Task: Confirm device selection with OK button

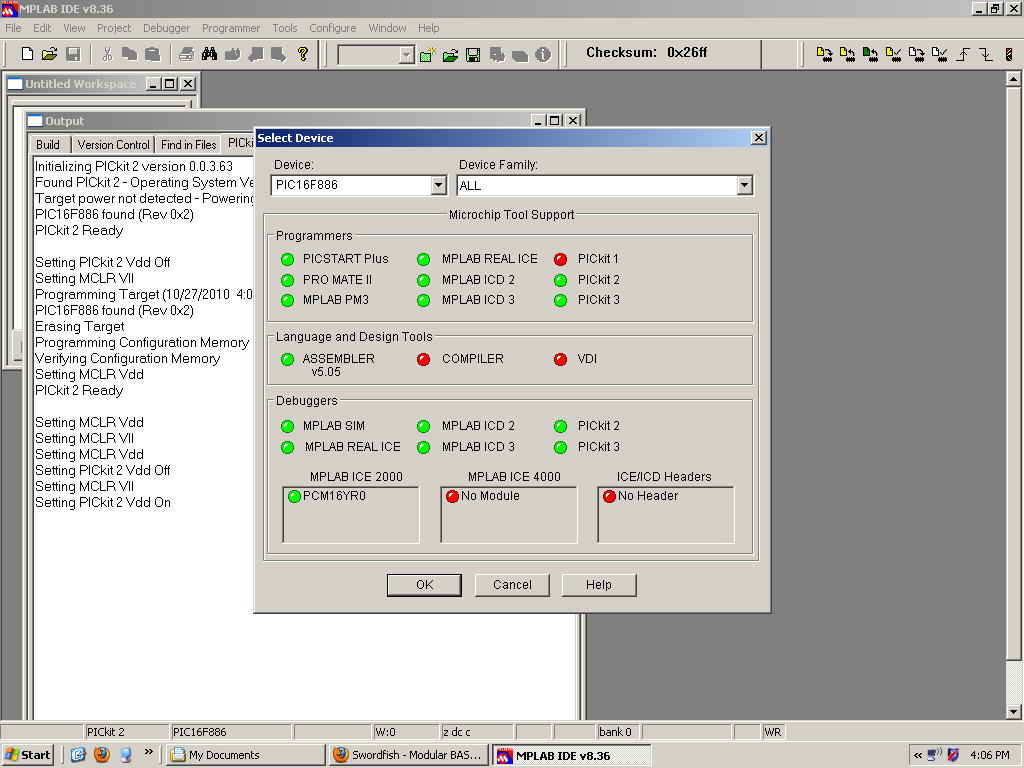Action: coord(424,585)
